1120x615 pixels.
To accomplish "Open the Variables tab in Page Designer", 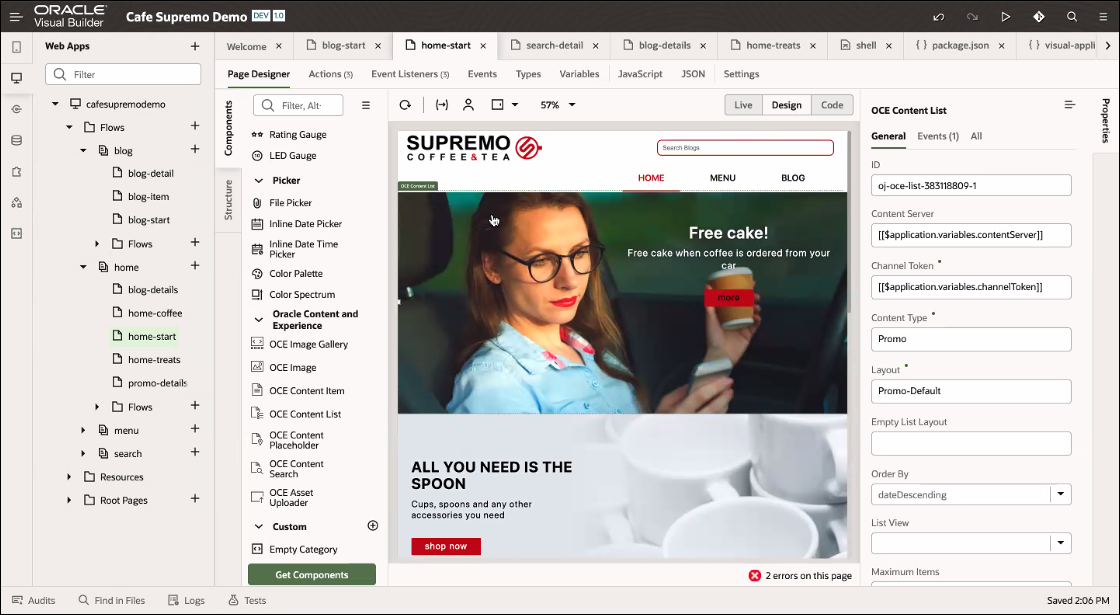I will 580,74.
